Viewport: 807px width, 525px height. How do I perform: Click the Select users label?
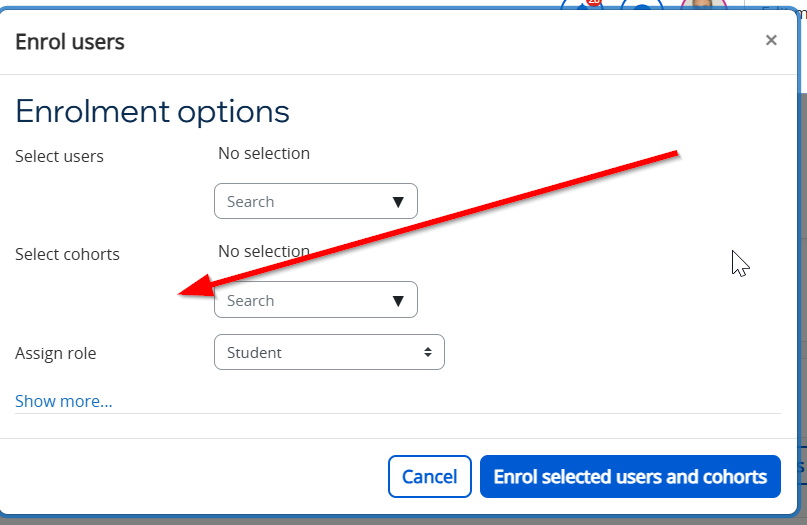point(59,156)
